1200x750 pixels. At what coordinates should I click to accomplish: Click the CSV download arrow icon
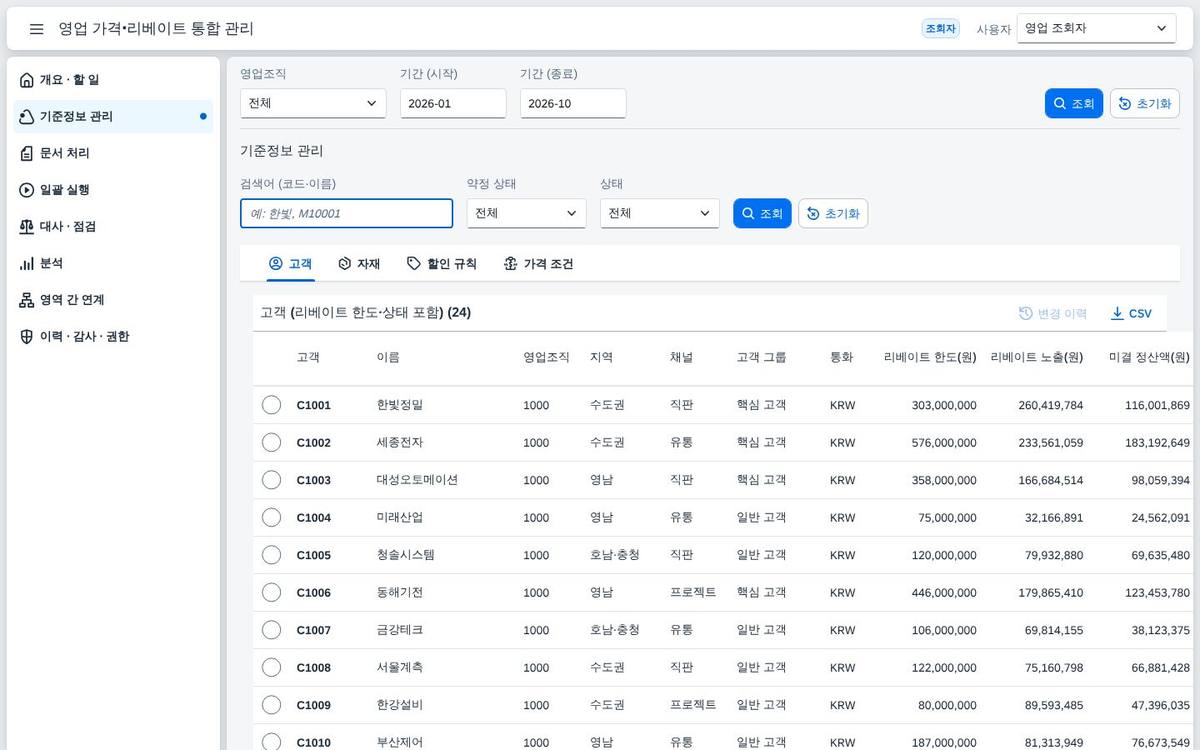click(1117, 314)
